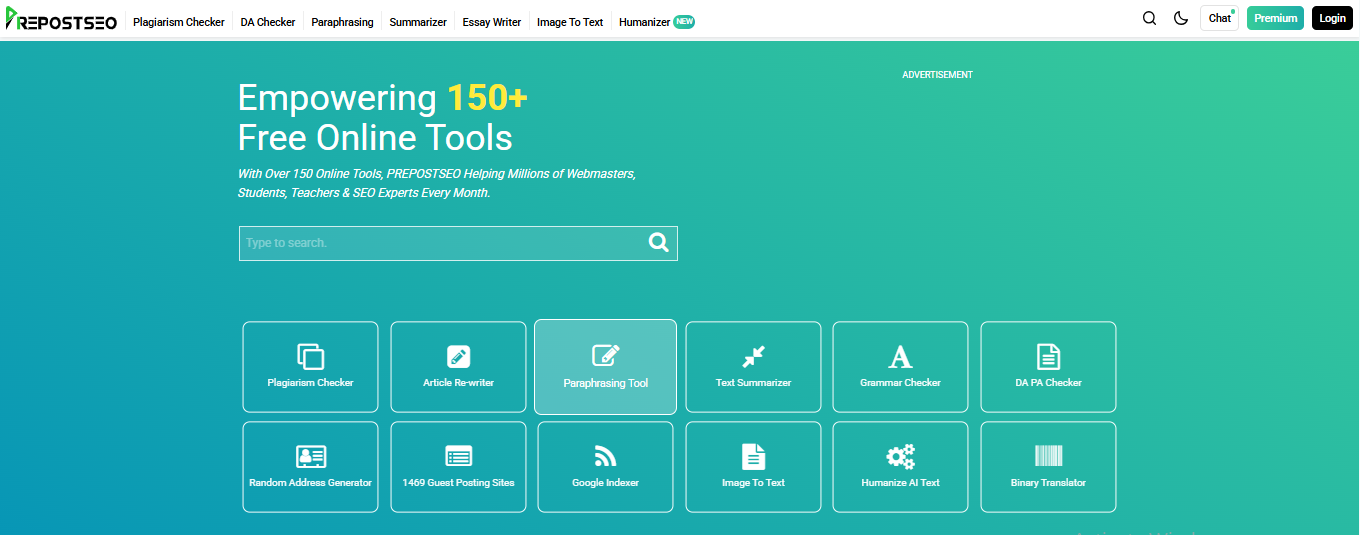The width and height of the screenshot is (1360, 535).
Task: Open the 'Grammar Checker' card label
Action: coord(900,383)
